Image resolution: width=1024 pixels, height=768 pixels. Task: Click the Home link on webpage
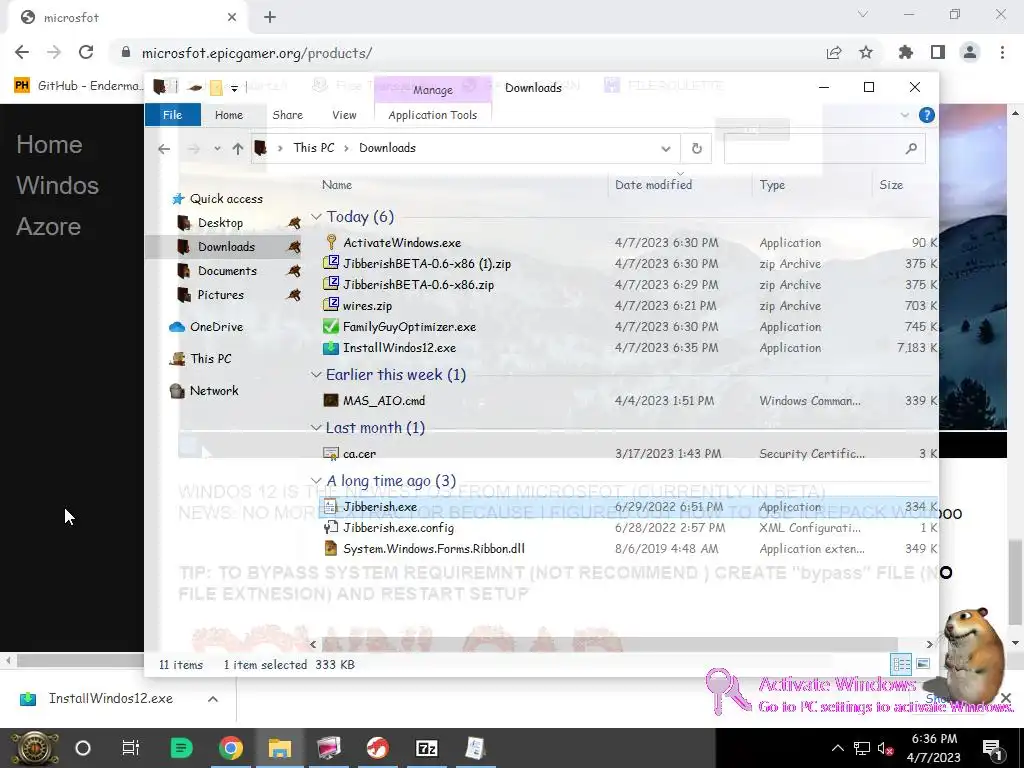[x=50, y=144]
